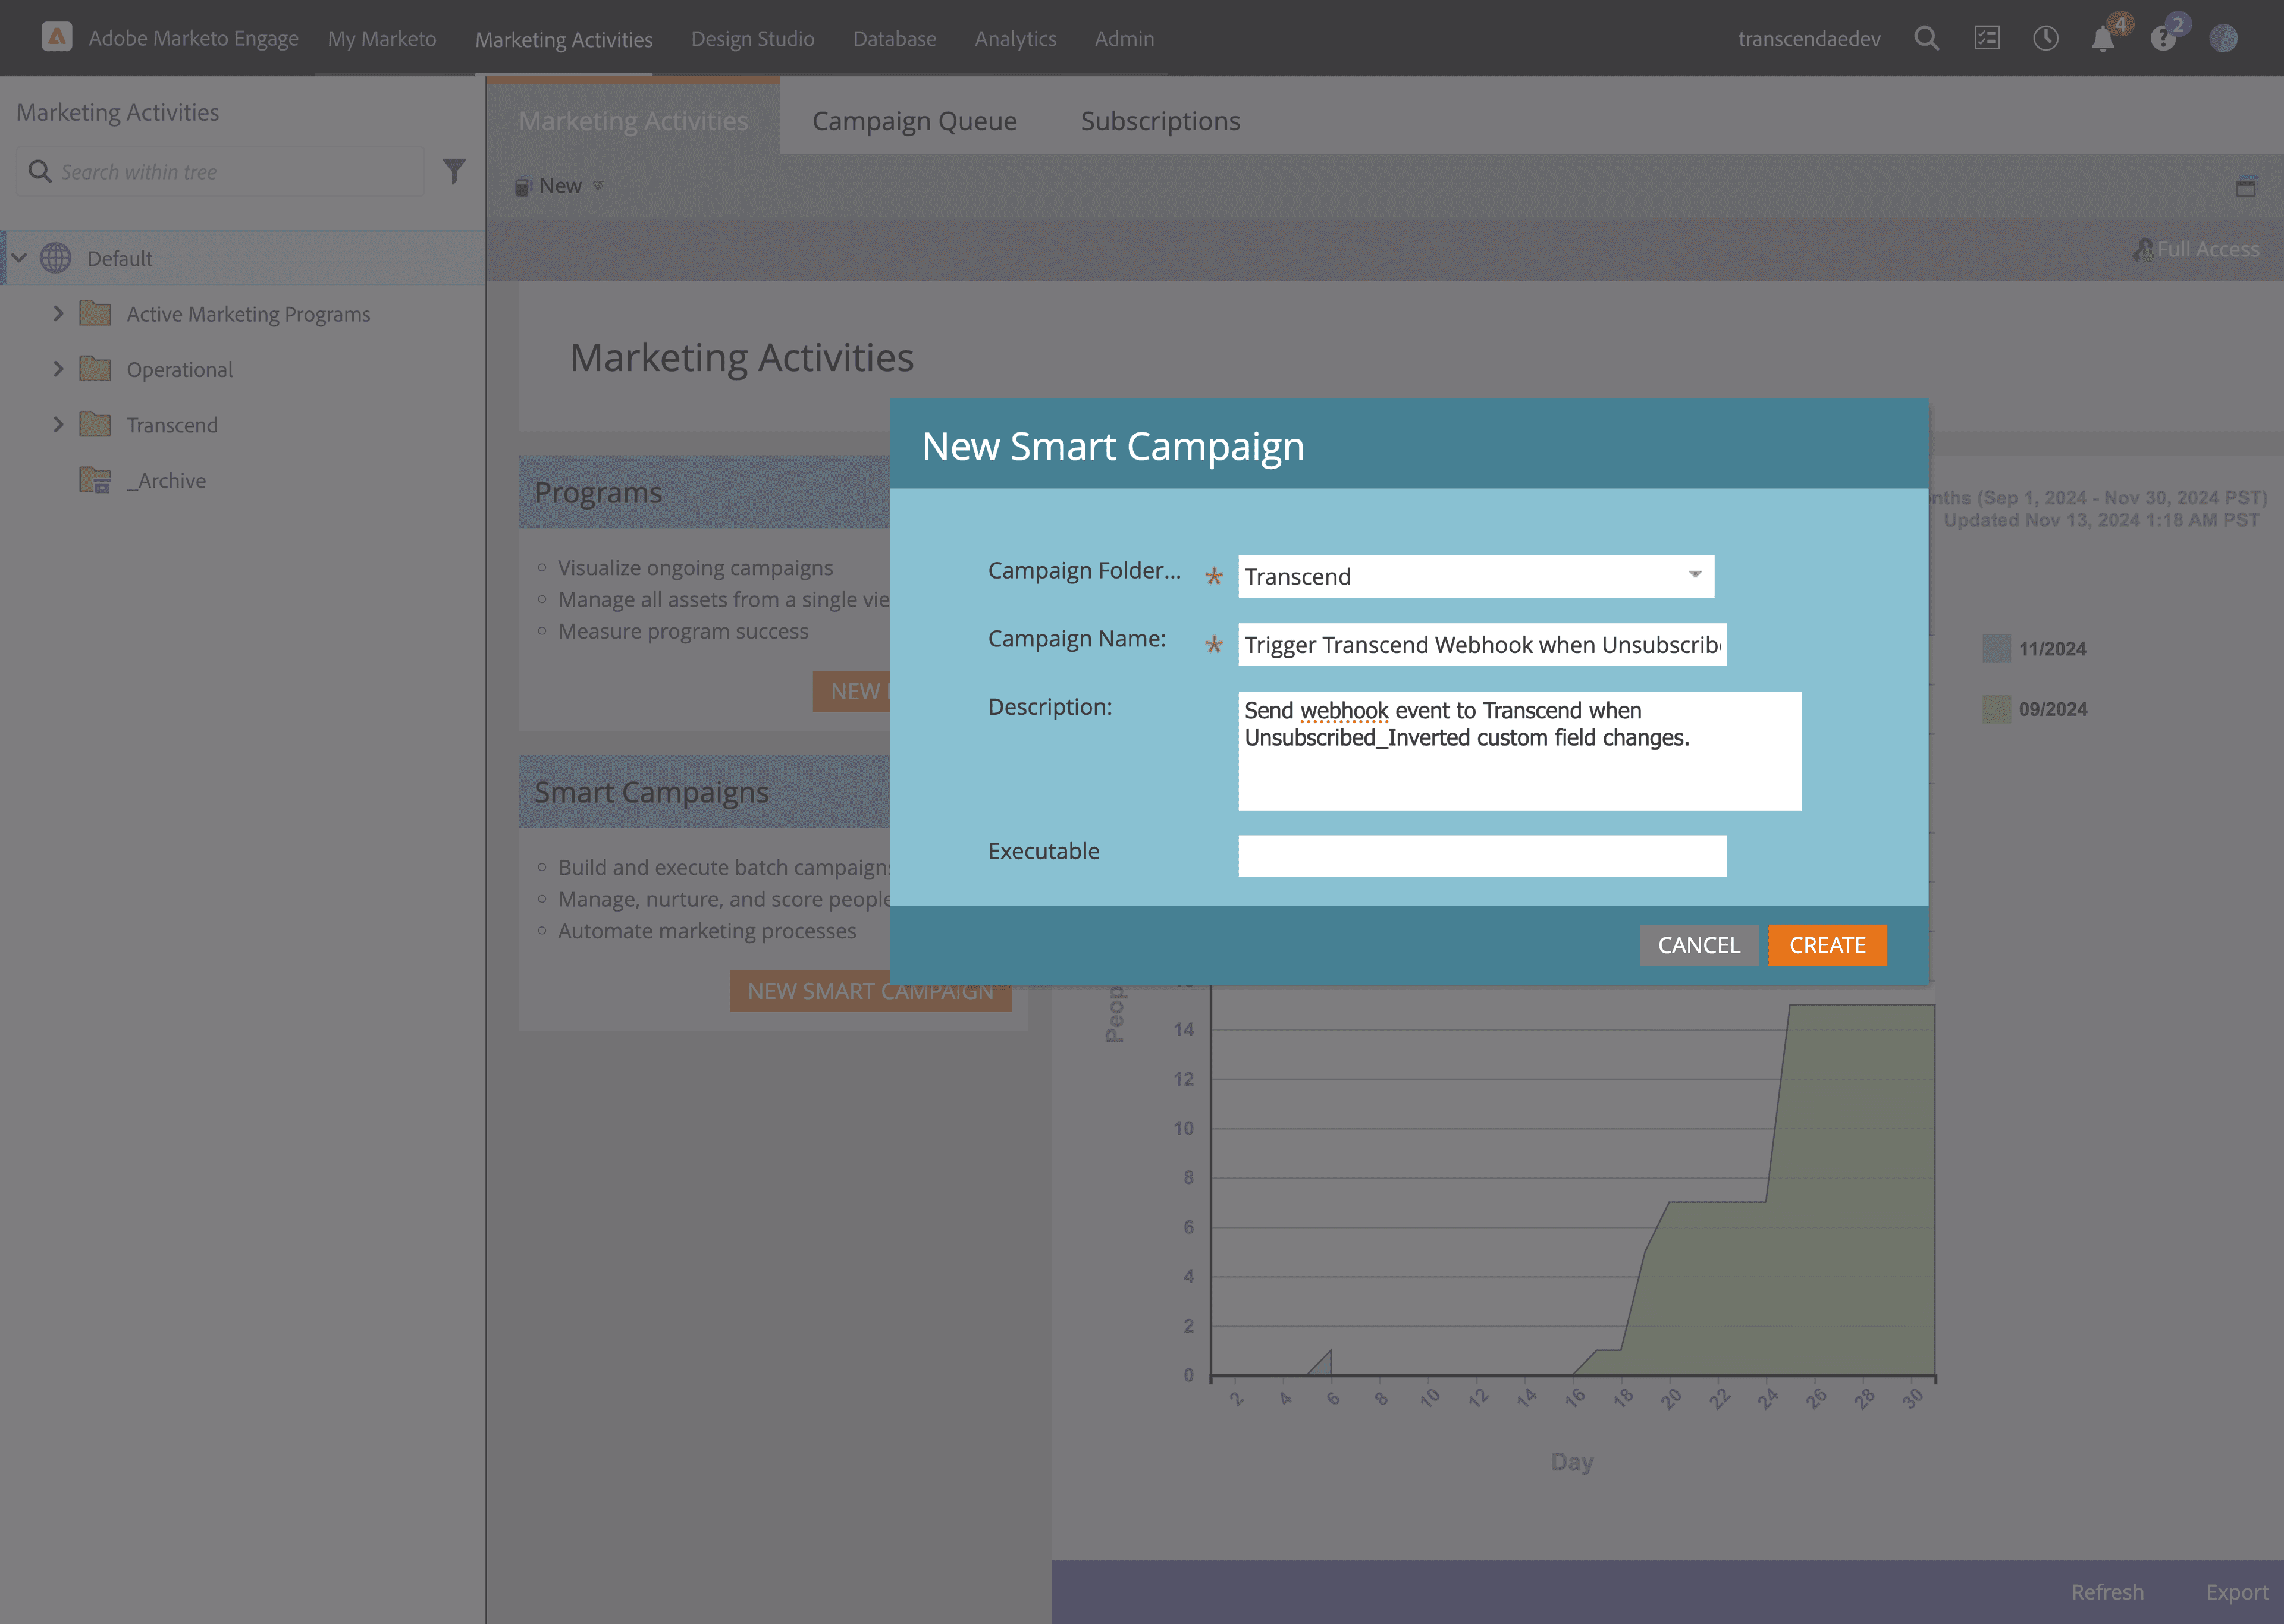This screenshot has width=2284, height=1624.
Task: Click inside the Executable input field
Action: pyautogui.click(x=1481, y=856)
